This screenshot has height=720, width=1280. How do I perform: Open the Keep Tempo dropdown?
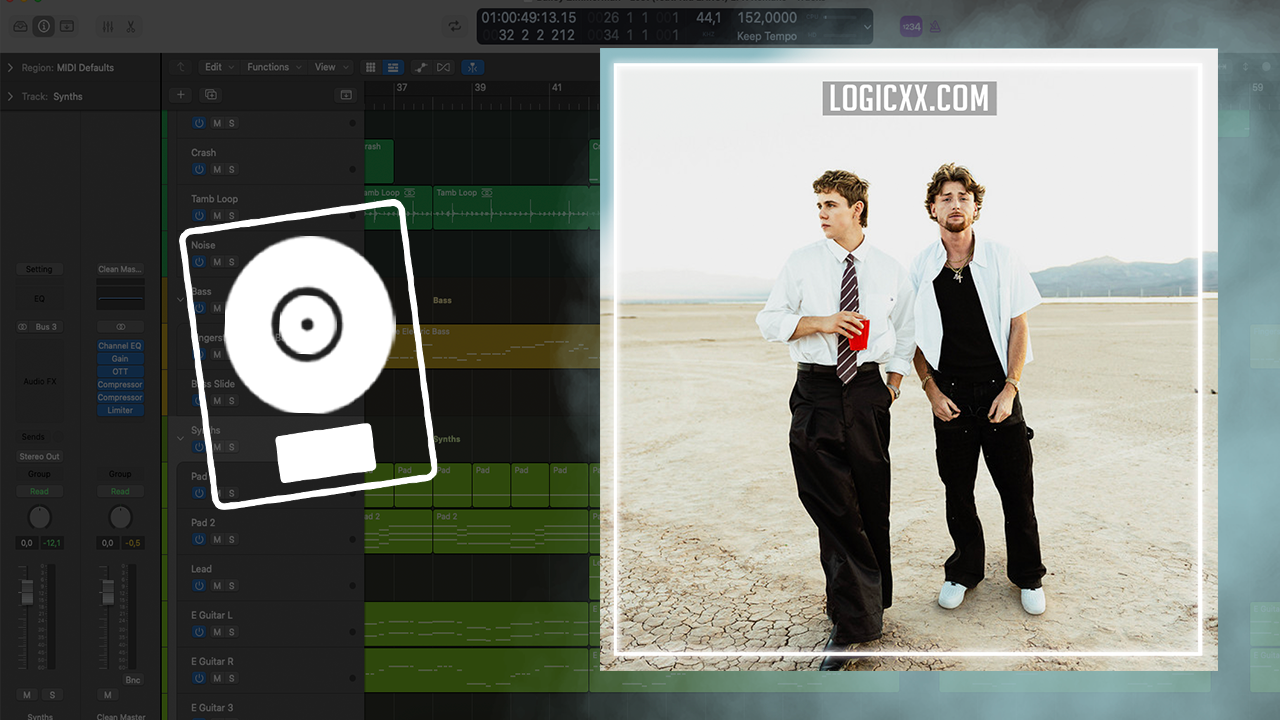(767, 36)
